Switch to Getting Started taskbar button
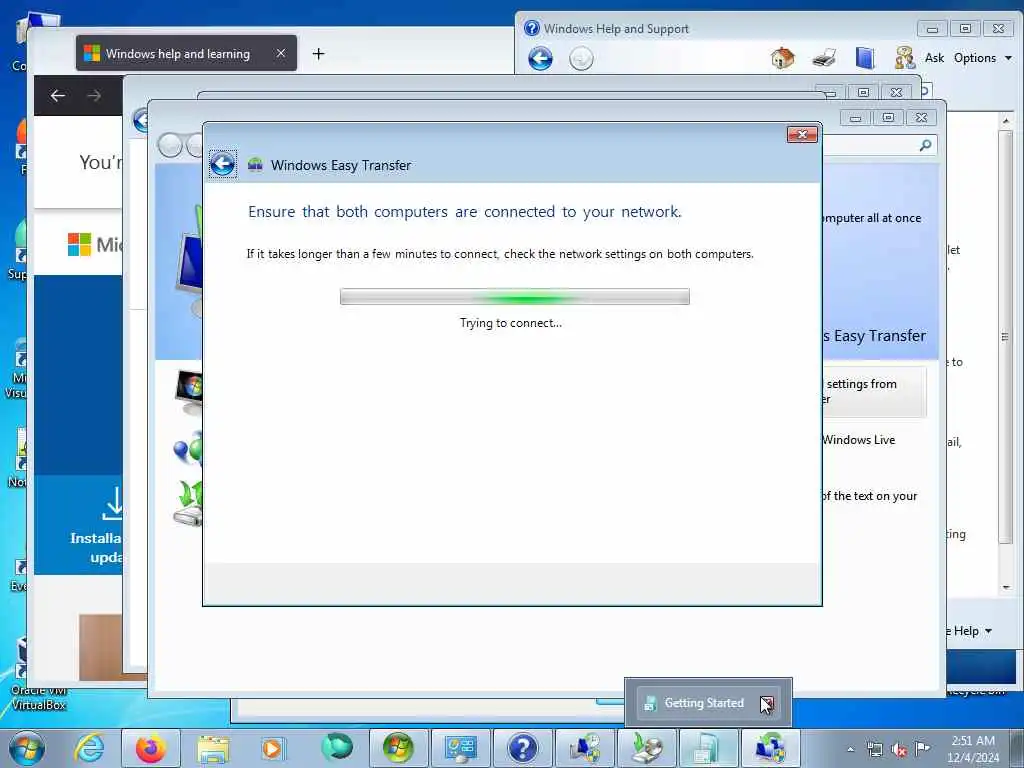The height and width of the screenshot is (768, 1024). [709, 748]
